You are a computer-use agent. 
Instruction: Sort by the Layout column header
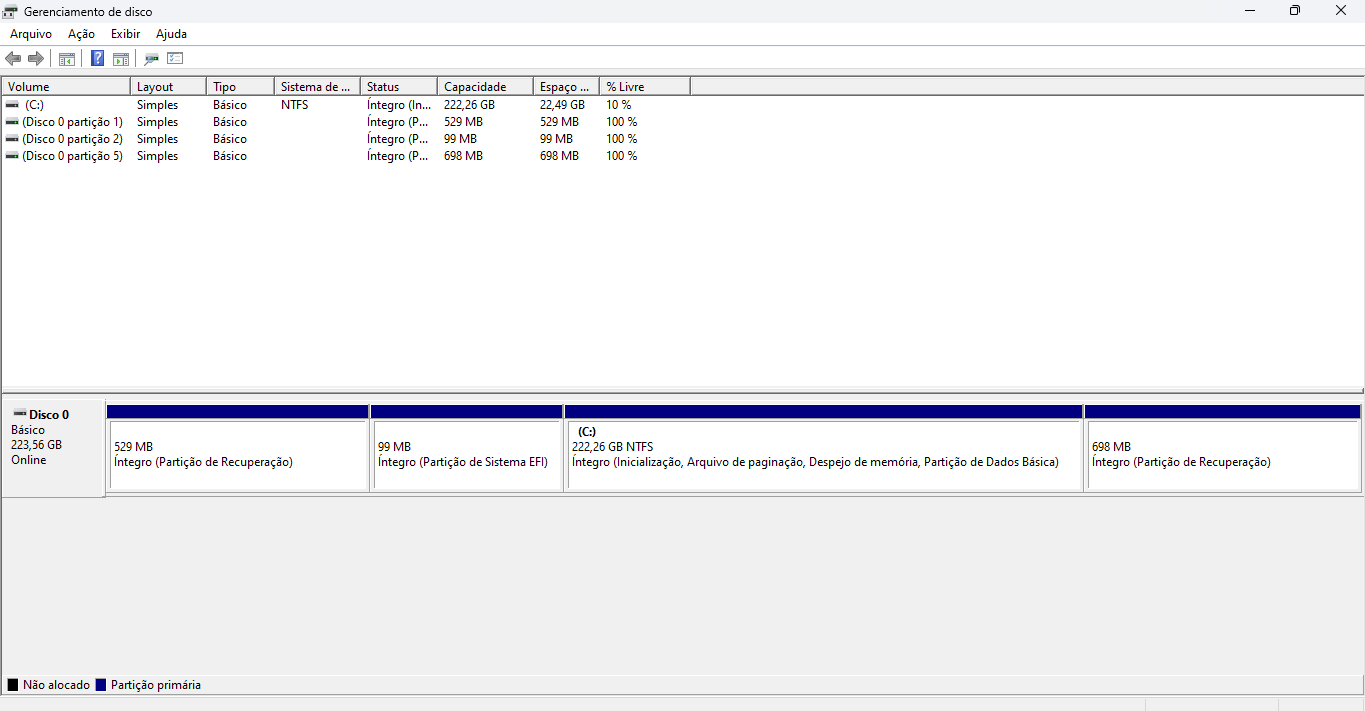(x=168, y=87)
